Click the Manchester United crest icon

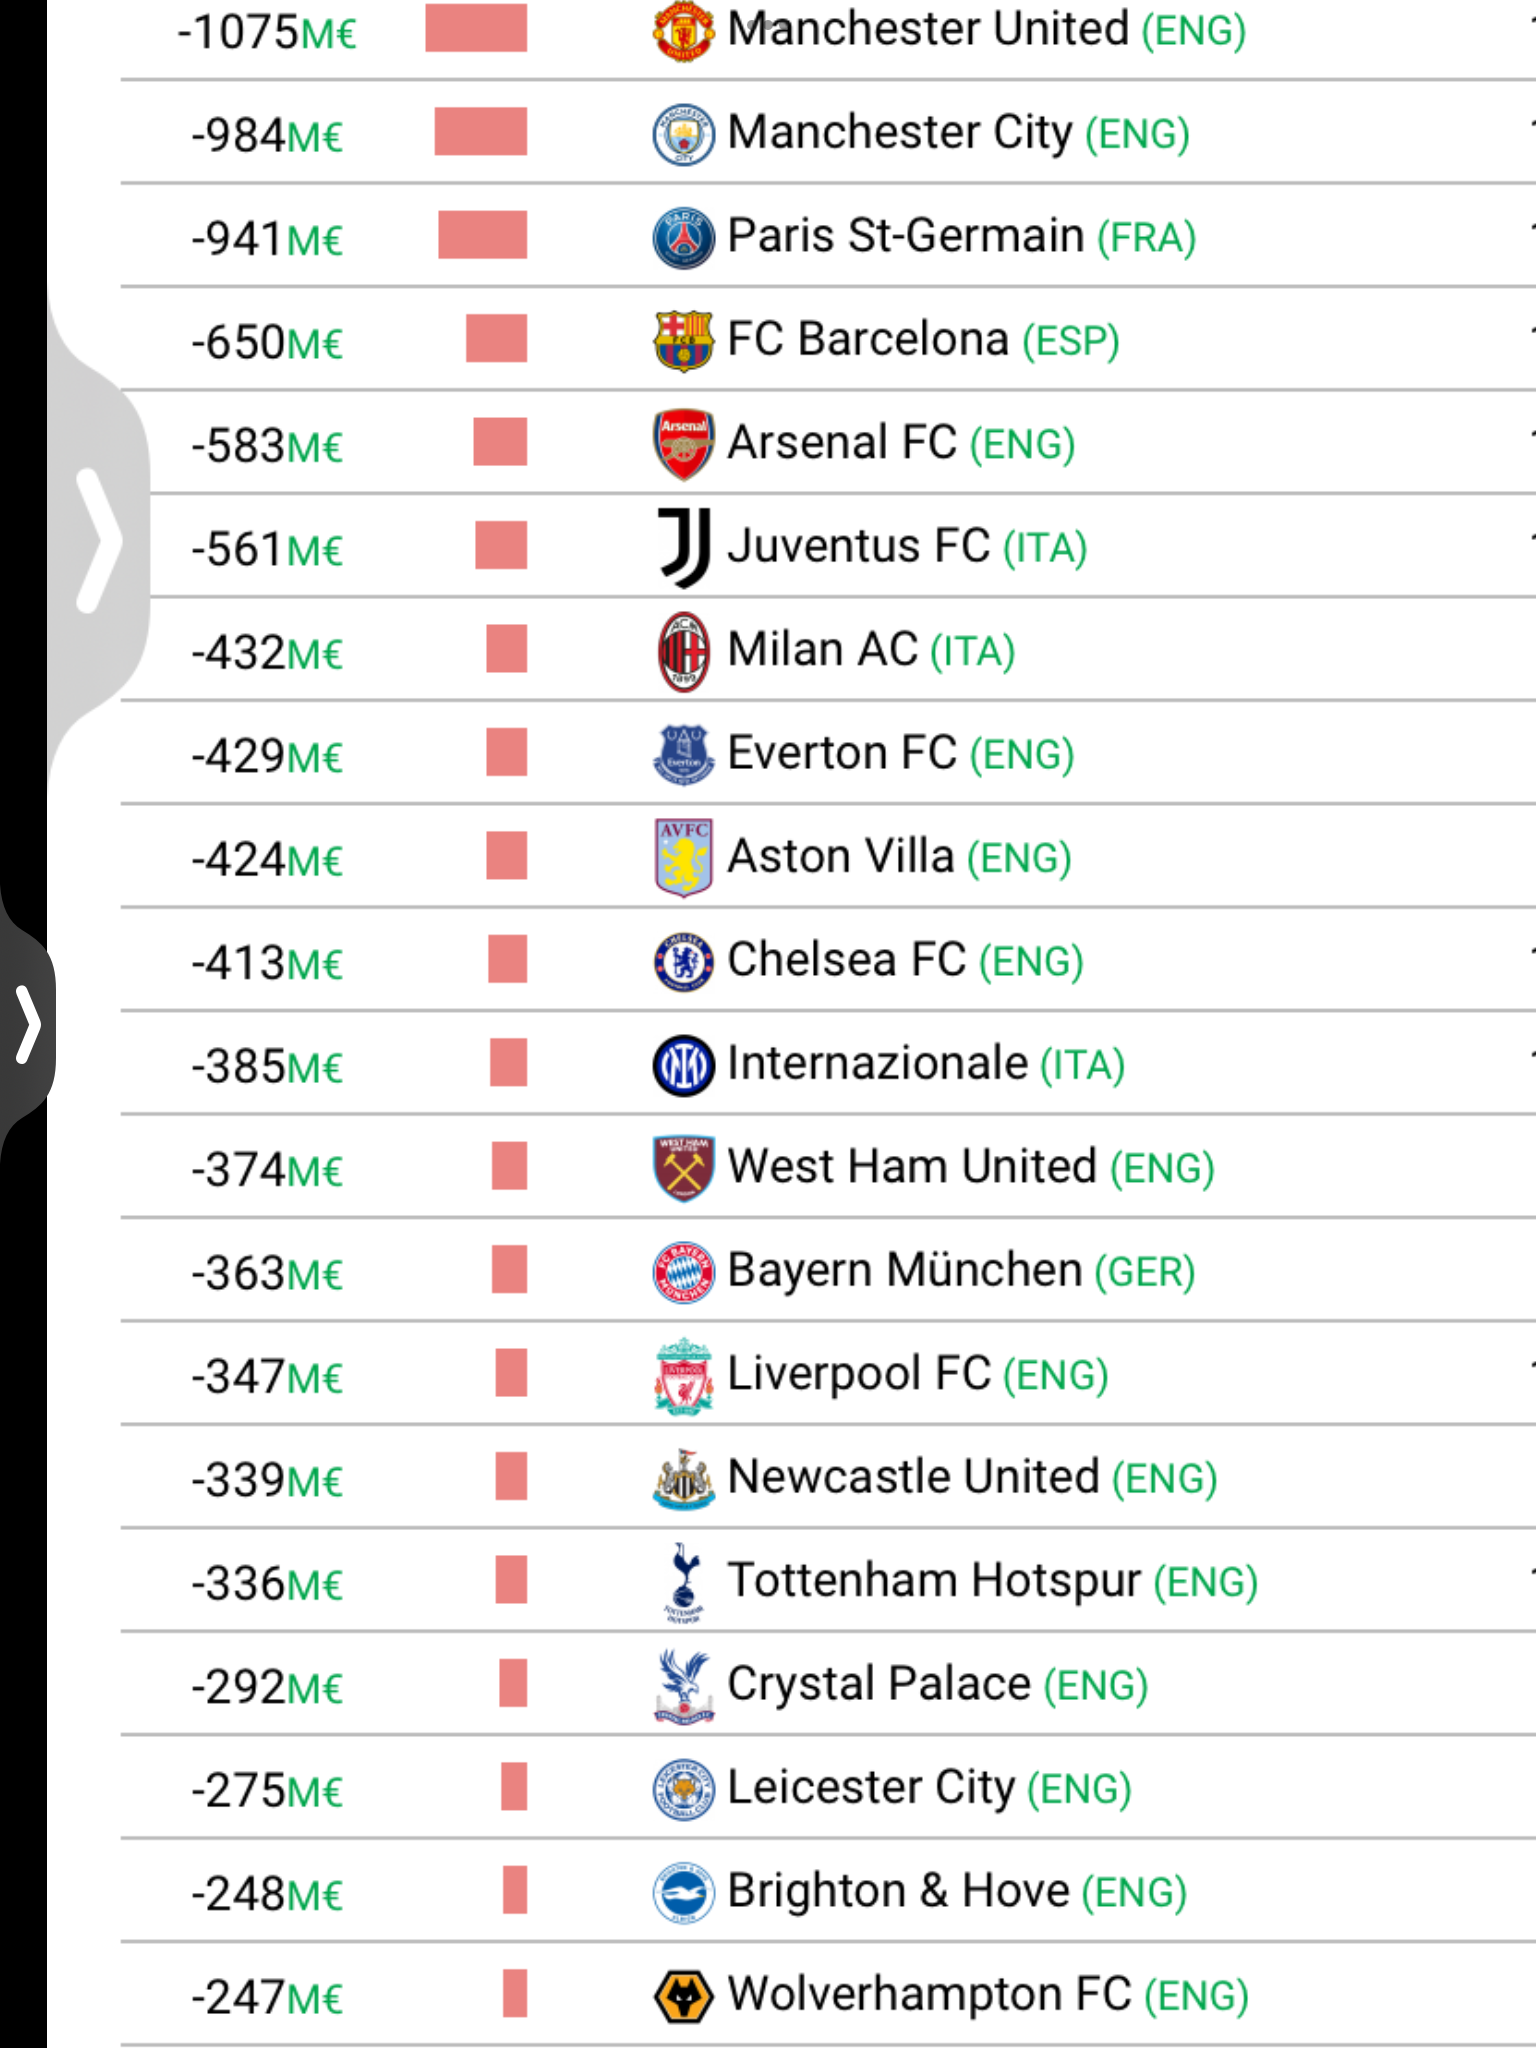point(683,31)
